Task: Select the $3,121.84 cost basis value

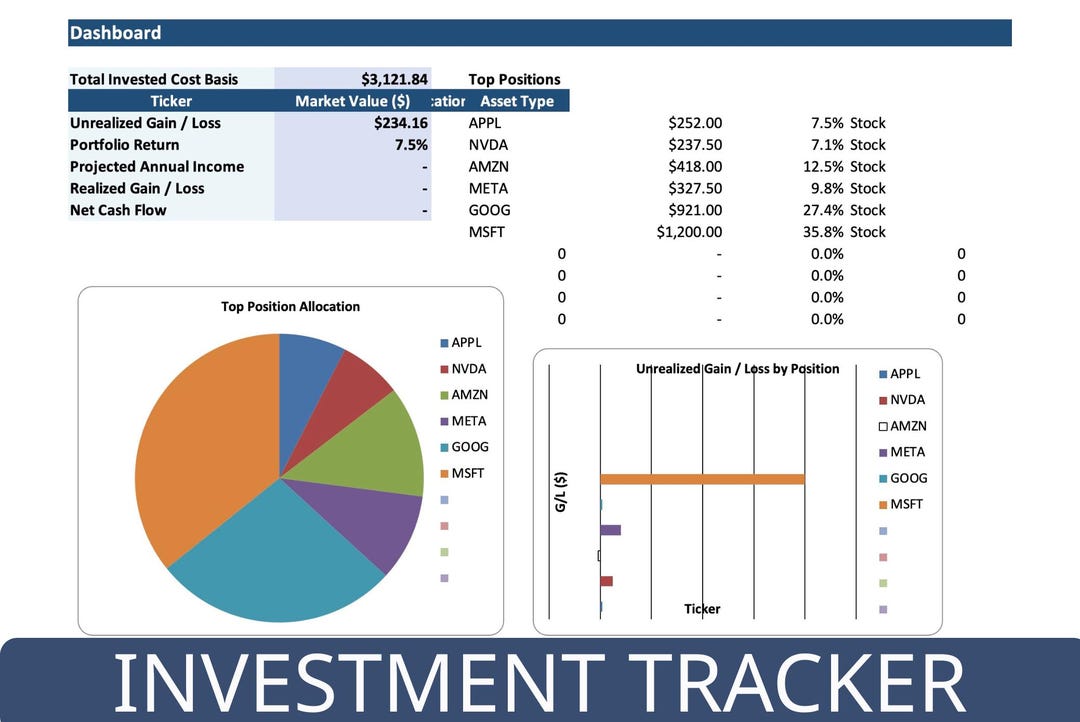Action: (394, 79)
